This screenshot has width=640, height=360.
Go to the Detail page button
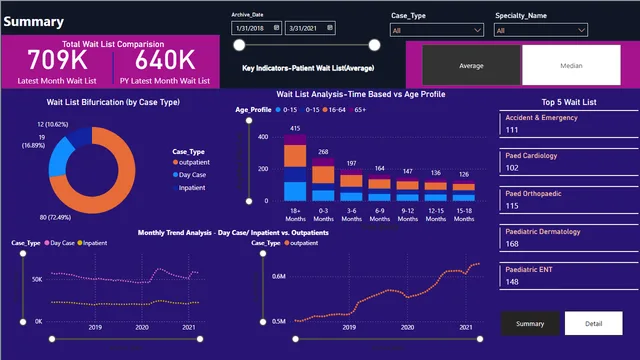[593, 323]
